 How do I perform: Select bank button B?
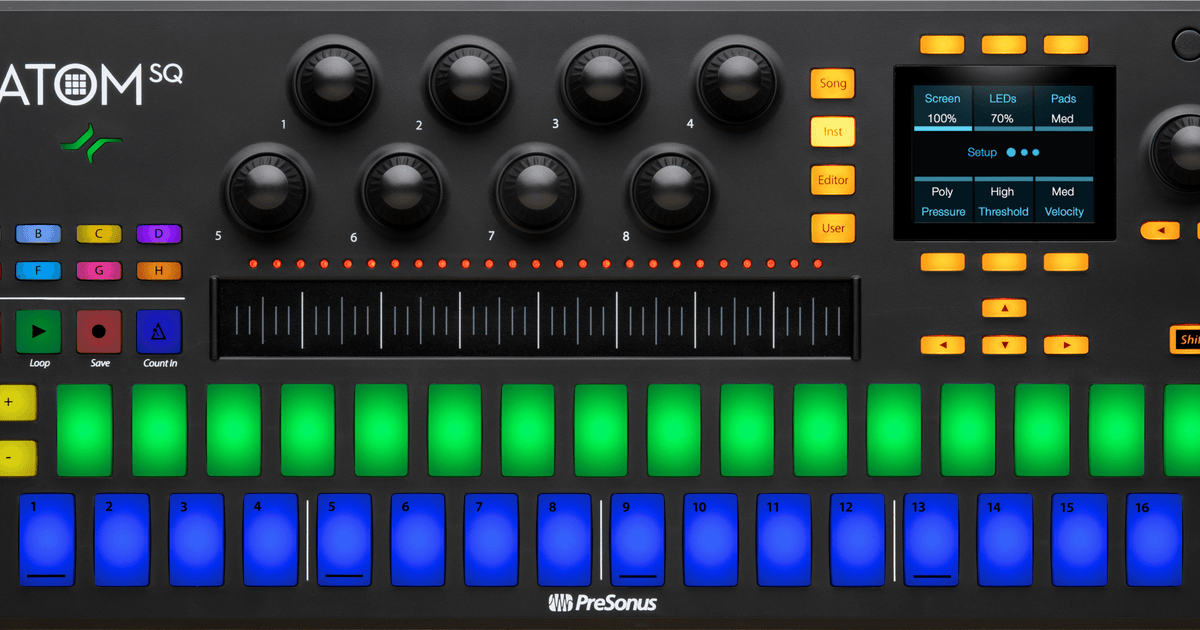[39, 234]
